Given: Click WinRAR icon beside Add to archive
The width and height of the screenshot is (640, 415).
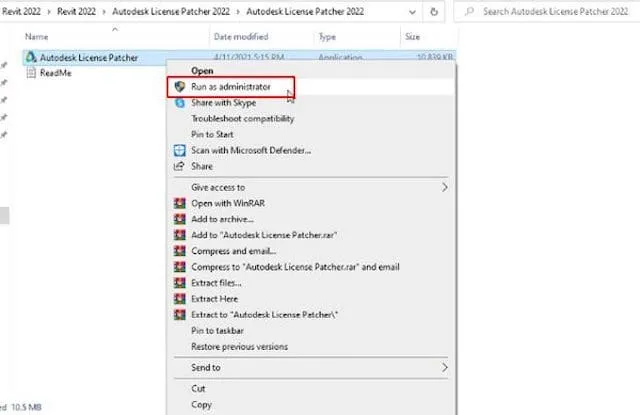Looking at the screenshot, I should click(x=180, y=219).
